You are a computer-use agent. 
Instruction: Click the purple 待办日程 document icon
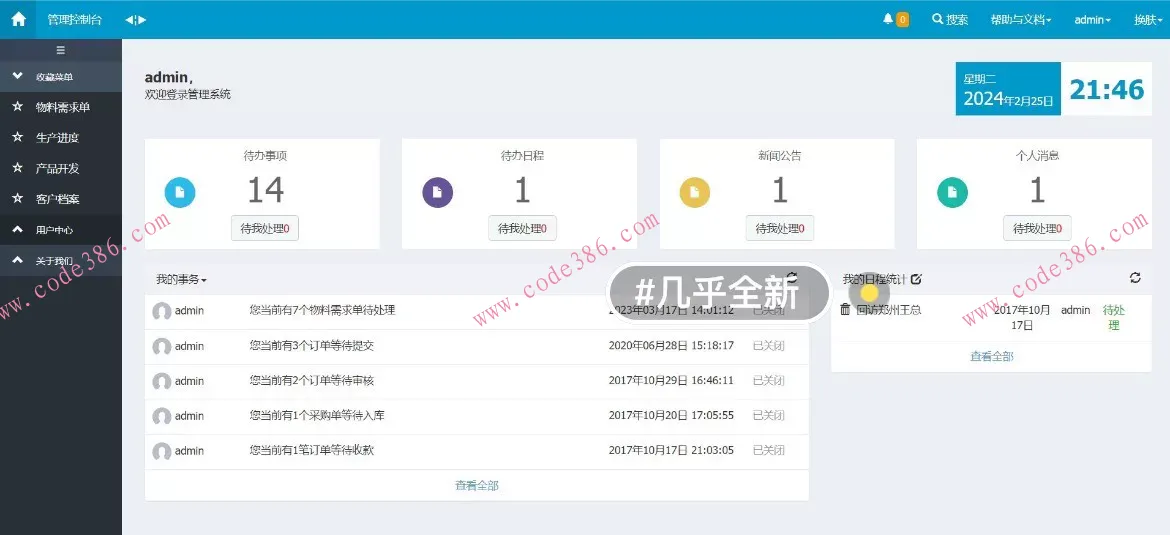click(x=438, y=192)
